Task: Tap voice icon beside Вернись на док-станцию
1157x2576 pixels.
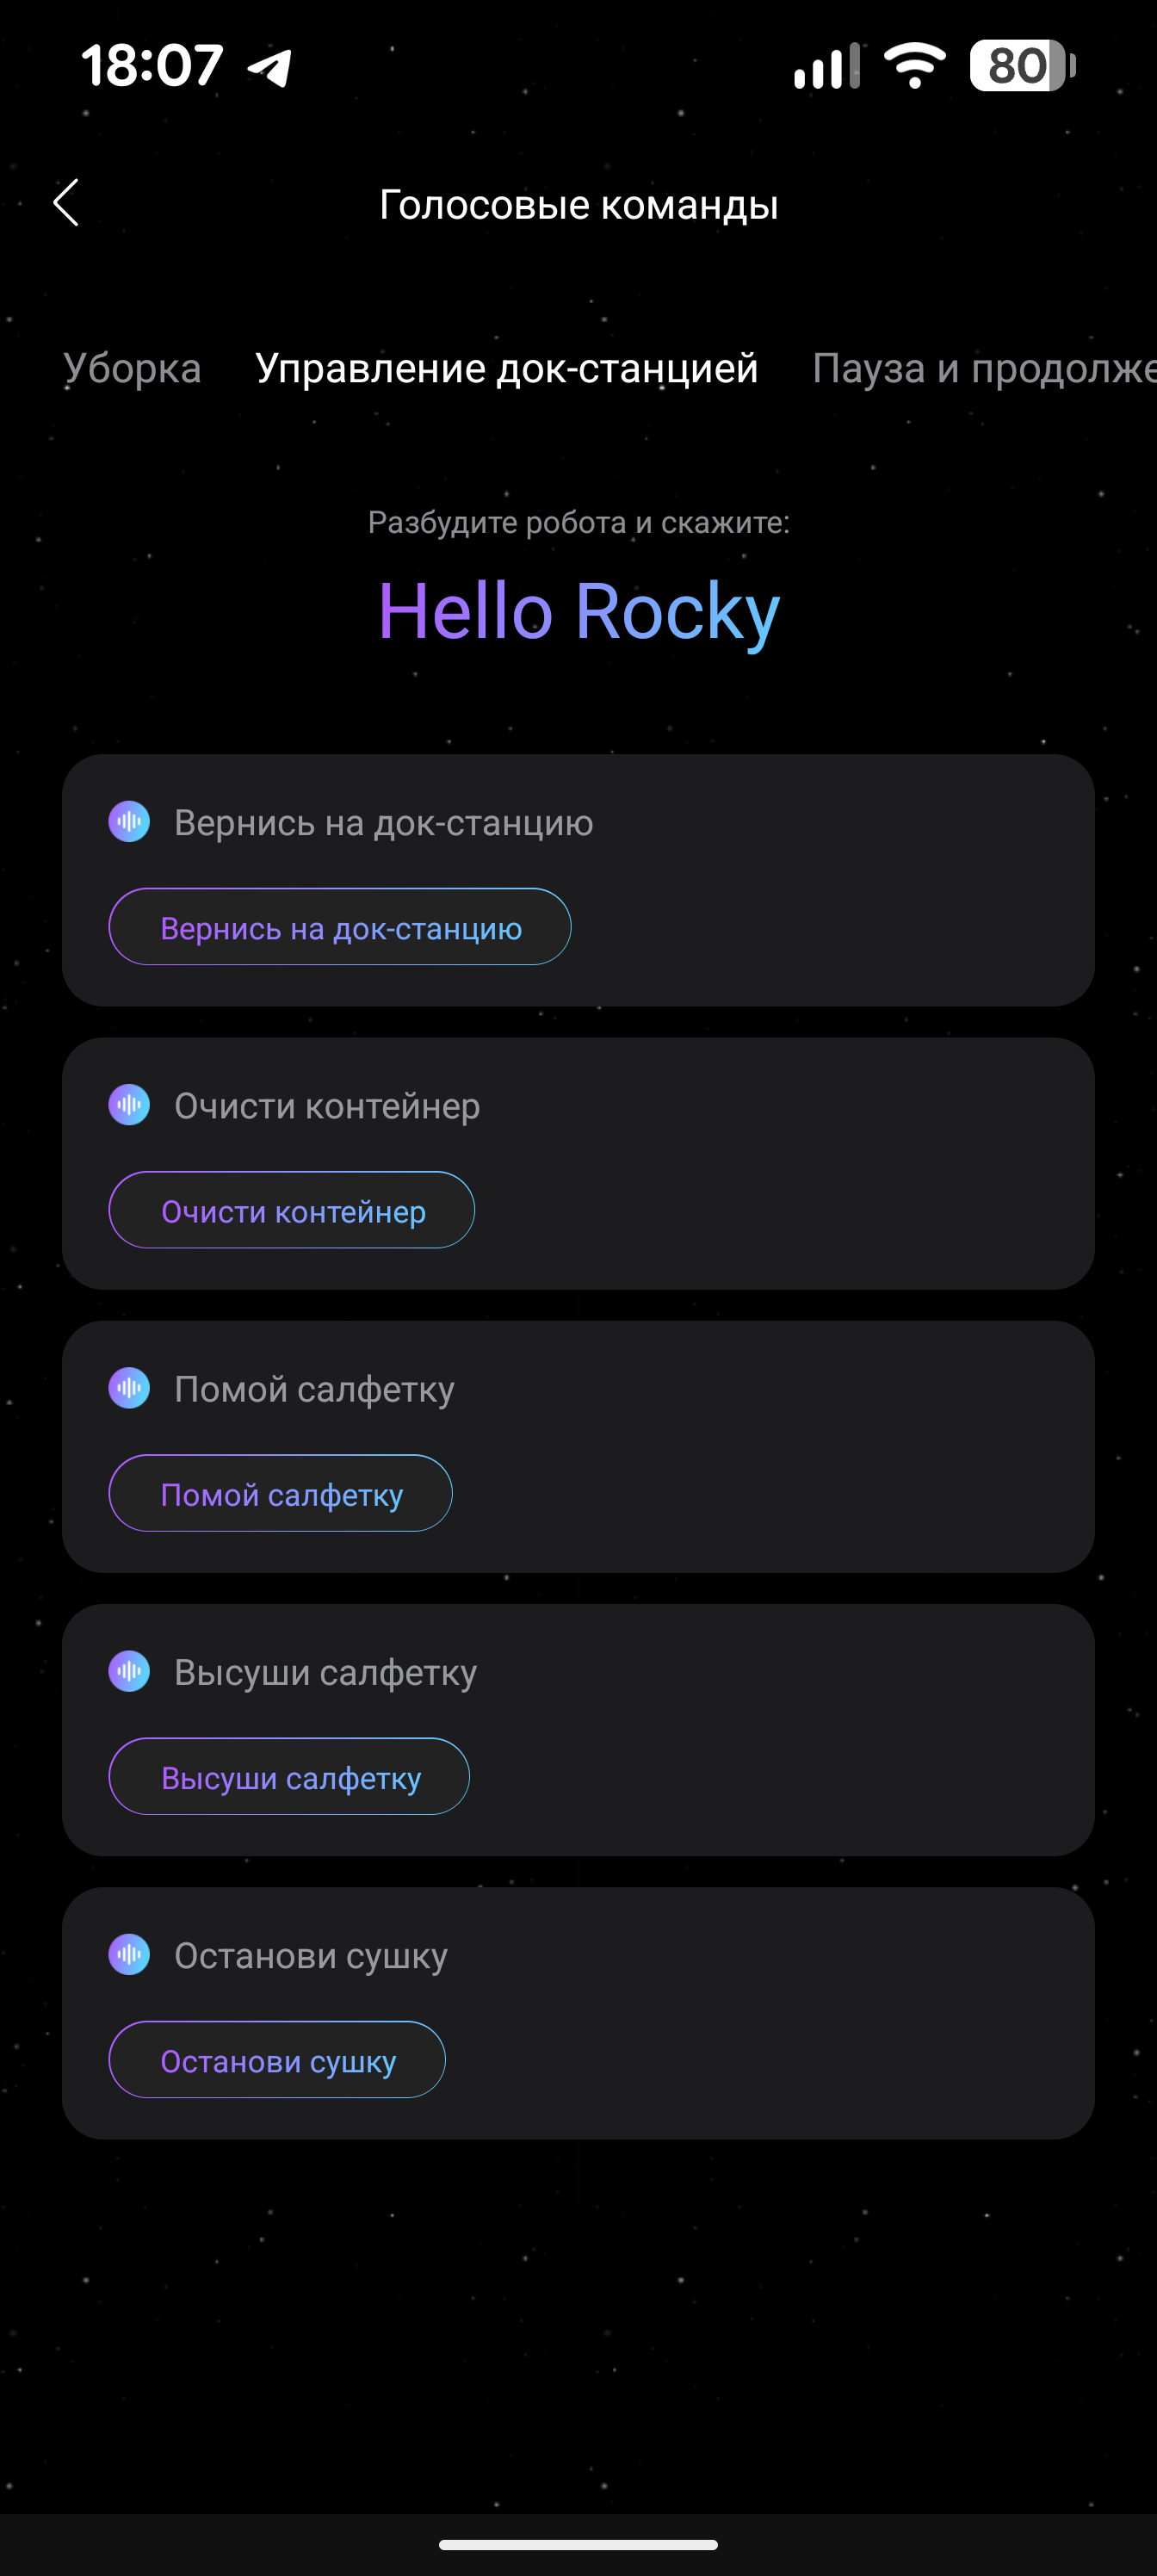Action: tap(129, 822)
